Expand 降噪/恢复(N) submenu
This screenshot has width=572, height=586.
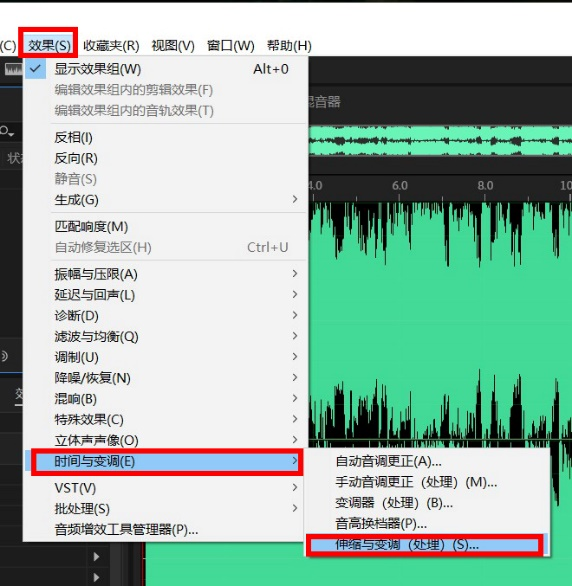click(165, 378)
